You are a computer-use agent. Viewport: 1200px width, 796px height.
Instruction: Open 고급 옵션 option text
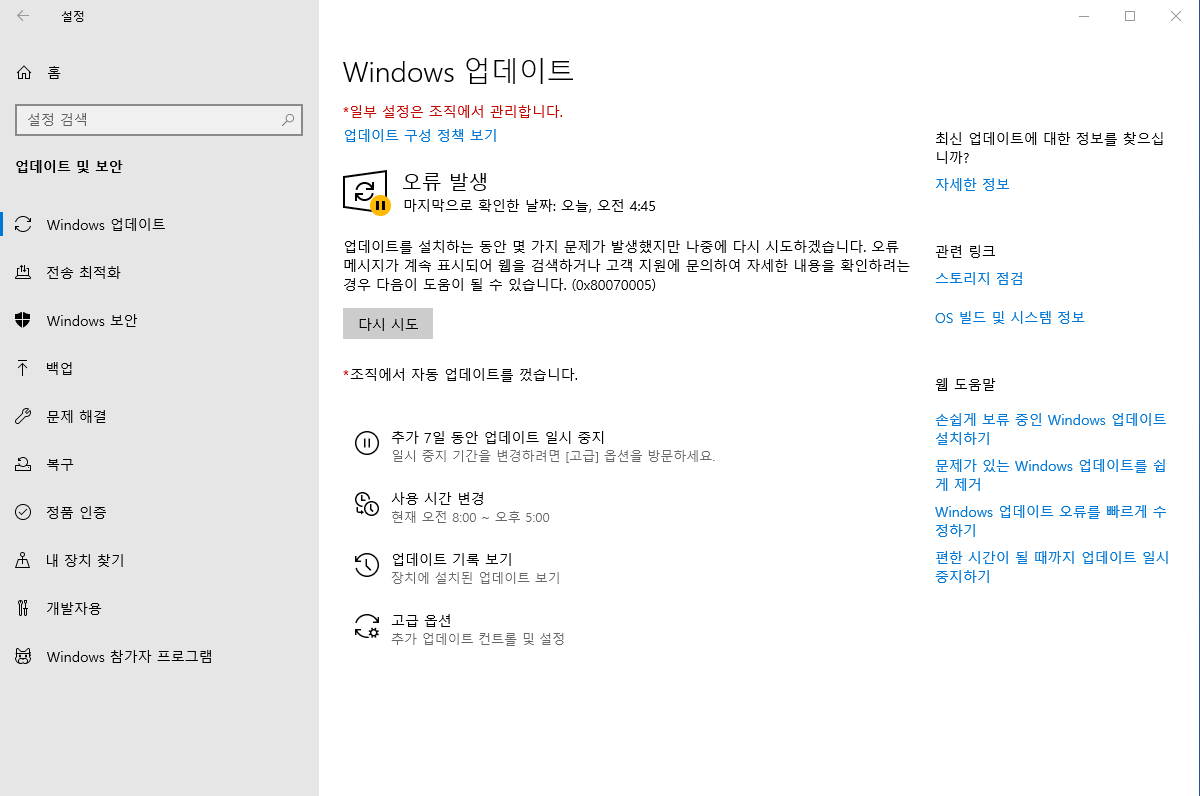[421, 620]
